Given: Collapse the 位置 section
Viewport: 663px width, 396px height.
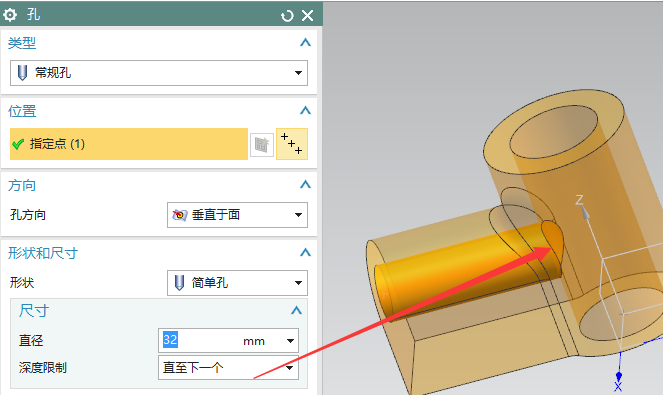Looking at the screenshot, I should (x=305, y=111).
